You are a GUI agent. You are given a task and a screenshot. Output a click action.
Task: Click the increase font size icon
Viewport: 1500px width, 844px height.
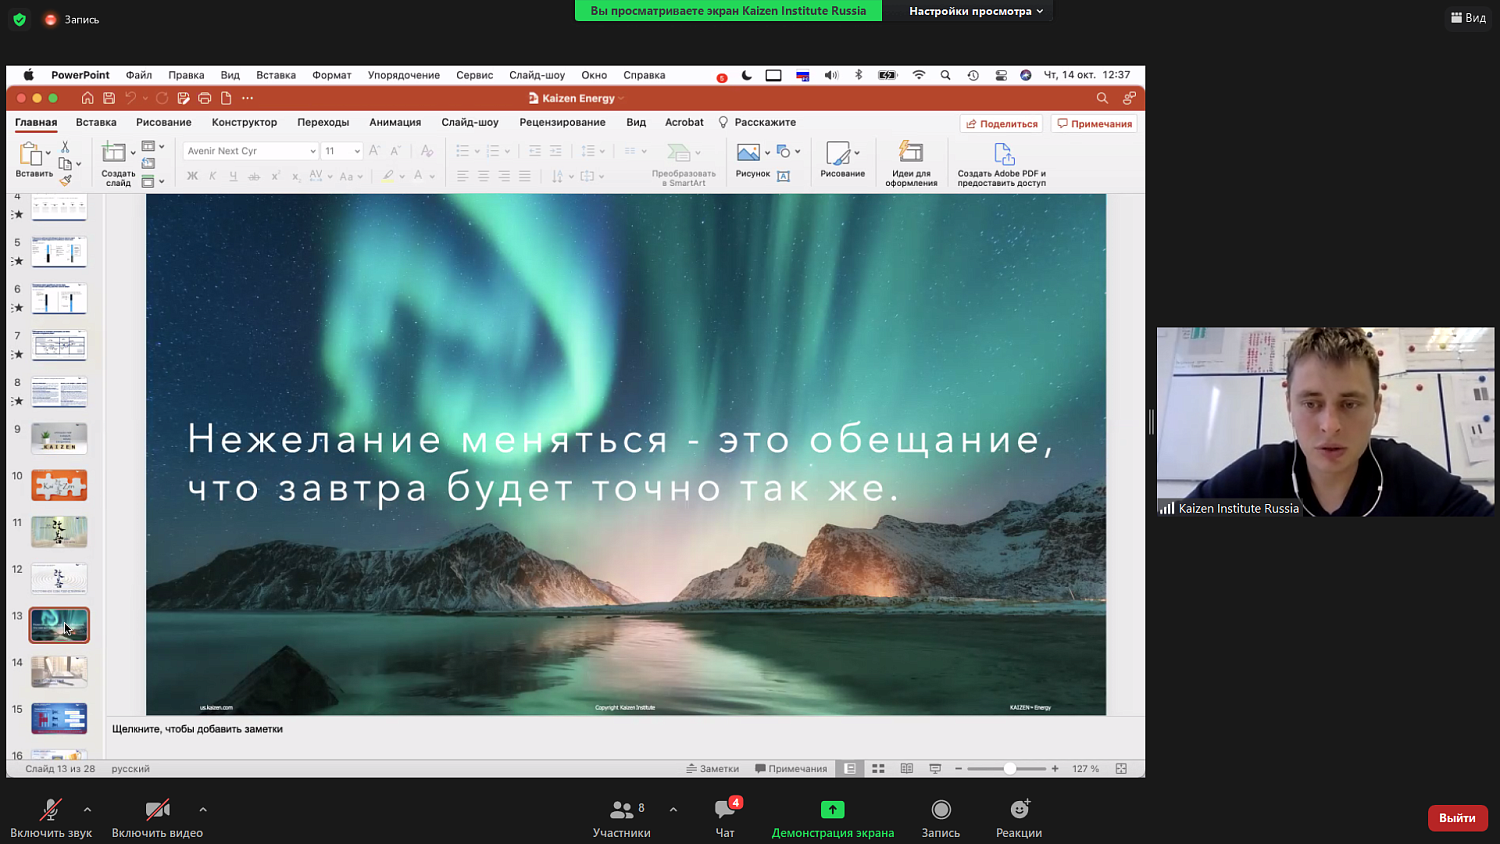(374, 151)
